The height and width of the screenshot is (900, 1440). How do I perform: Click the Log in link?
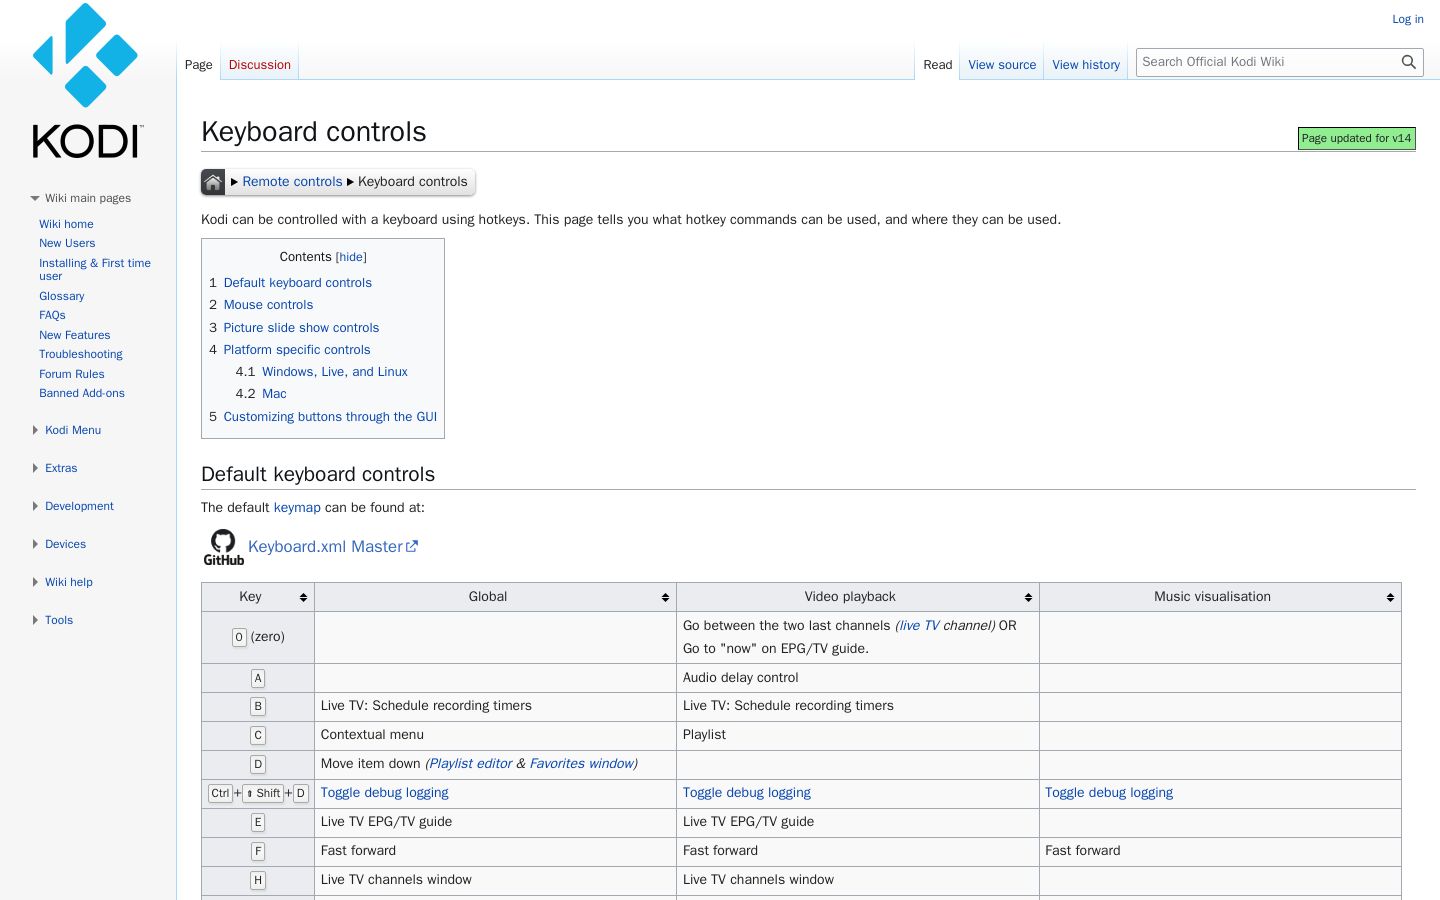point(1407,19)
